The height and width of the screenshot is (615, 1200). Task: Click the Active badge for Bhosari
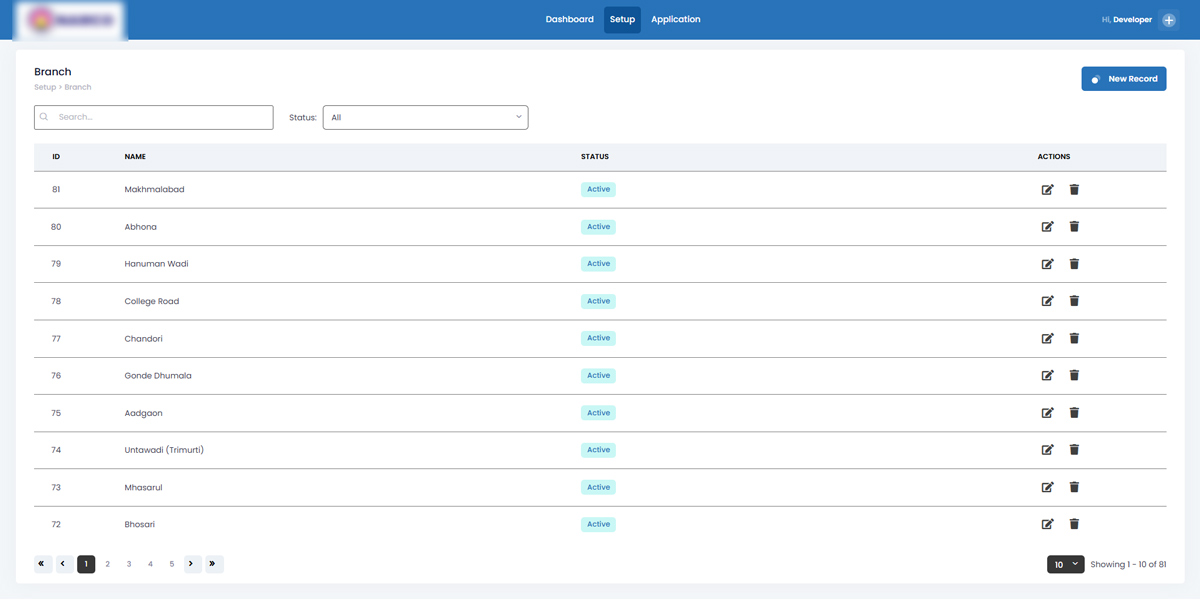click(x=598, y=524)
